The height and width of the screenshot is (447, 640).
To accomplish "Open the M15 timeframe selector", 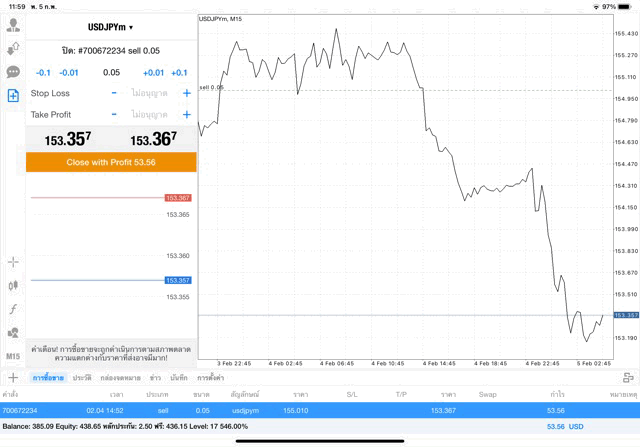I will [x=13, y=356].
